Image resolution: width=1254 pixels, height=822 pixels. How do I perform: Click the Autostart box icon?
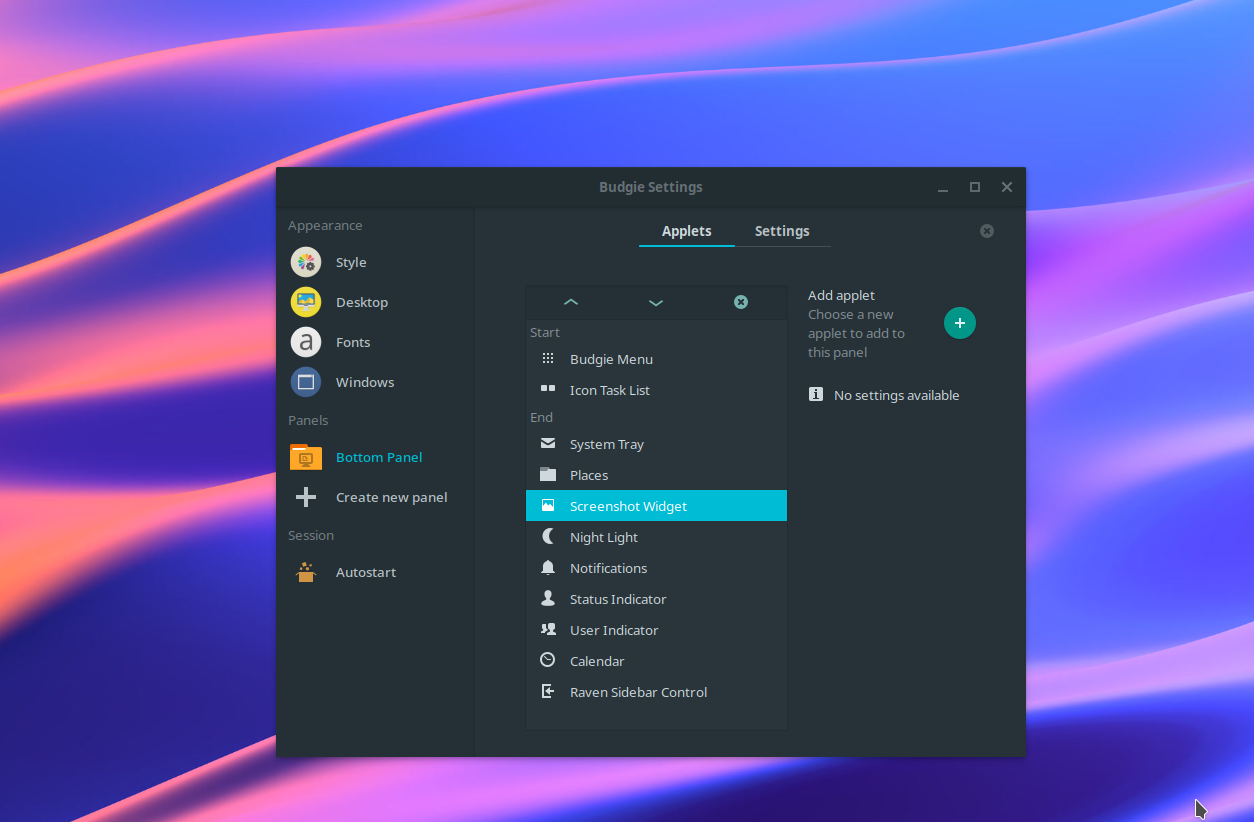(x=306, y=572)
